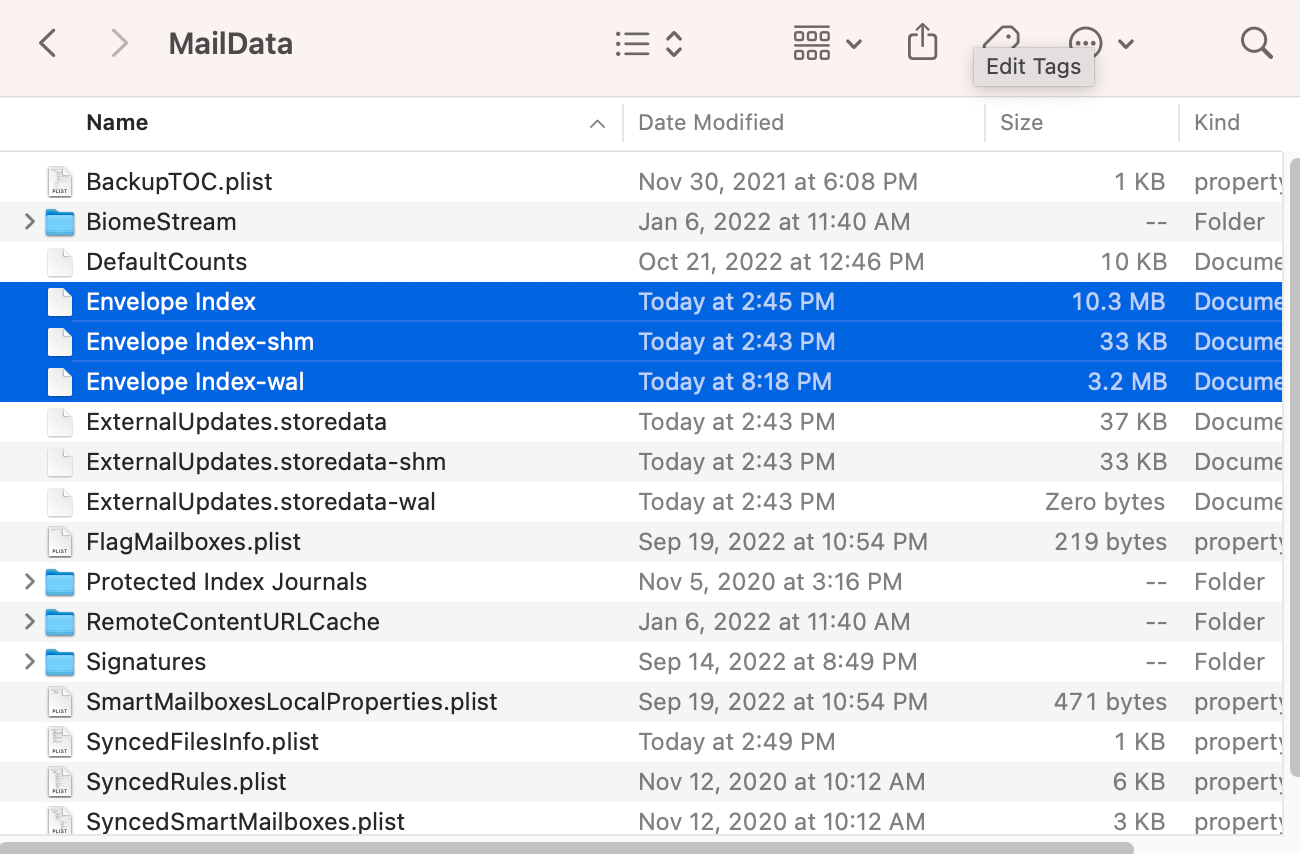Click the DefaultCounts document icon

pos(60,262)
